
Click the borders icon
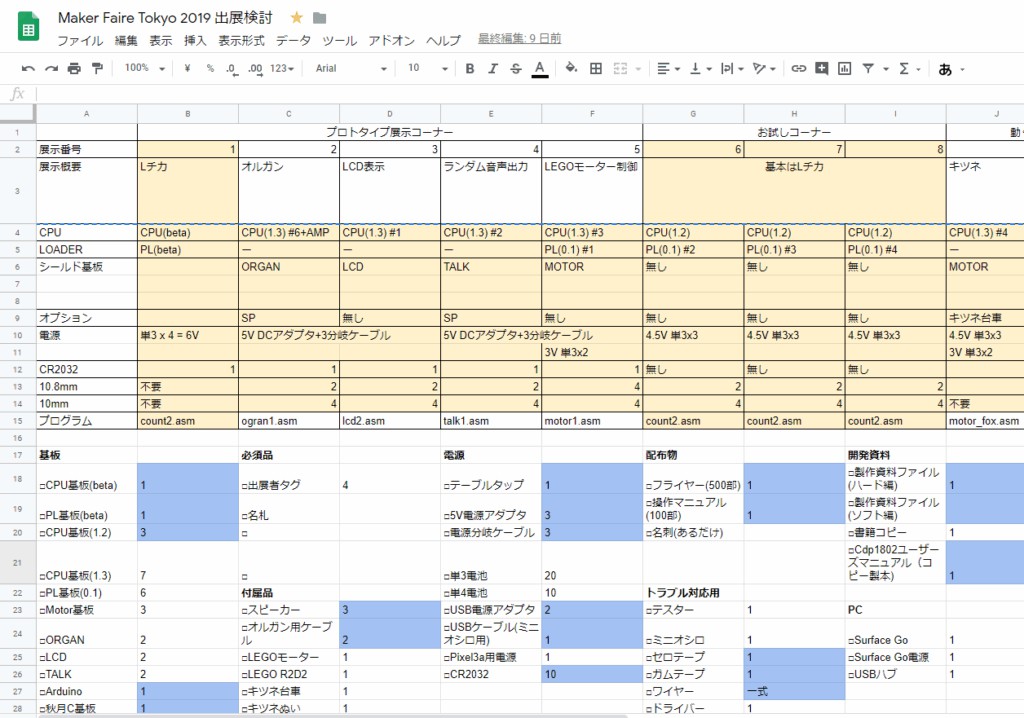(596, 69)
